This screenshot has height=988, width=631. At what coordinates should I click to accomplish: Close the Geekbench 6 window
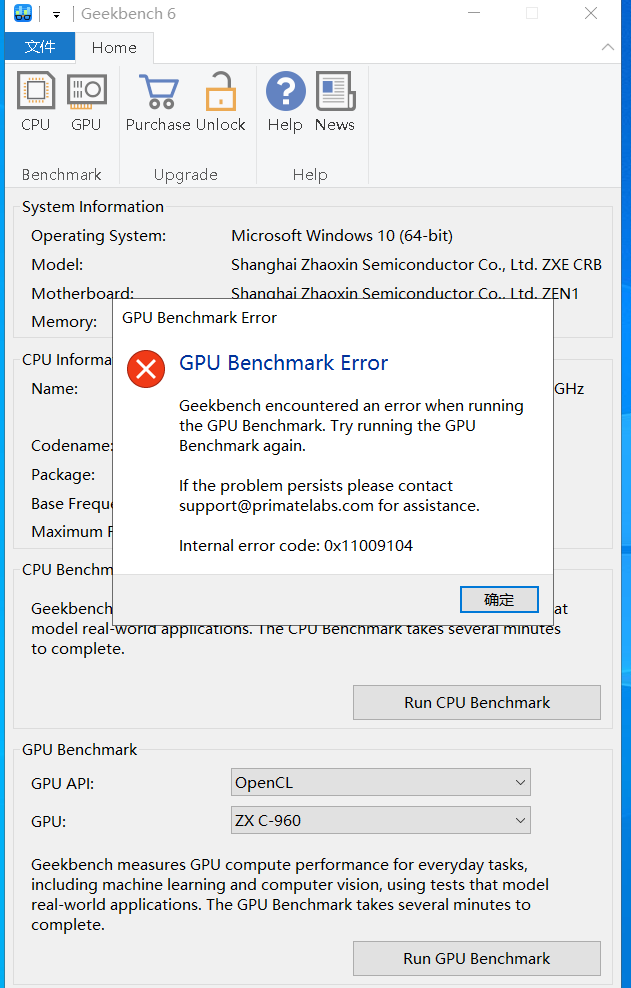coord(591,14)
